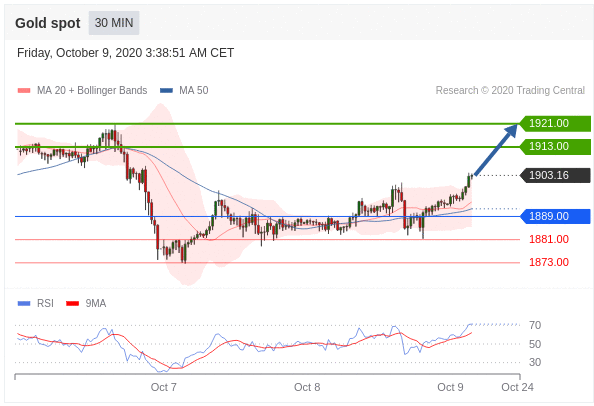Click the Oct 24 date axis label
Screen dimensions: 594x406
click(517, 387)
